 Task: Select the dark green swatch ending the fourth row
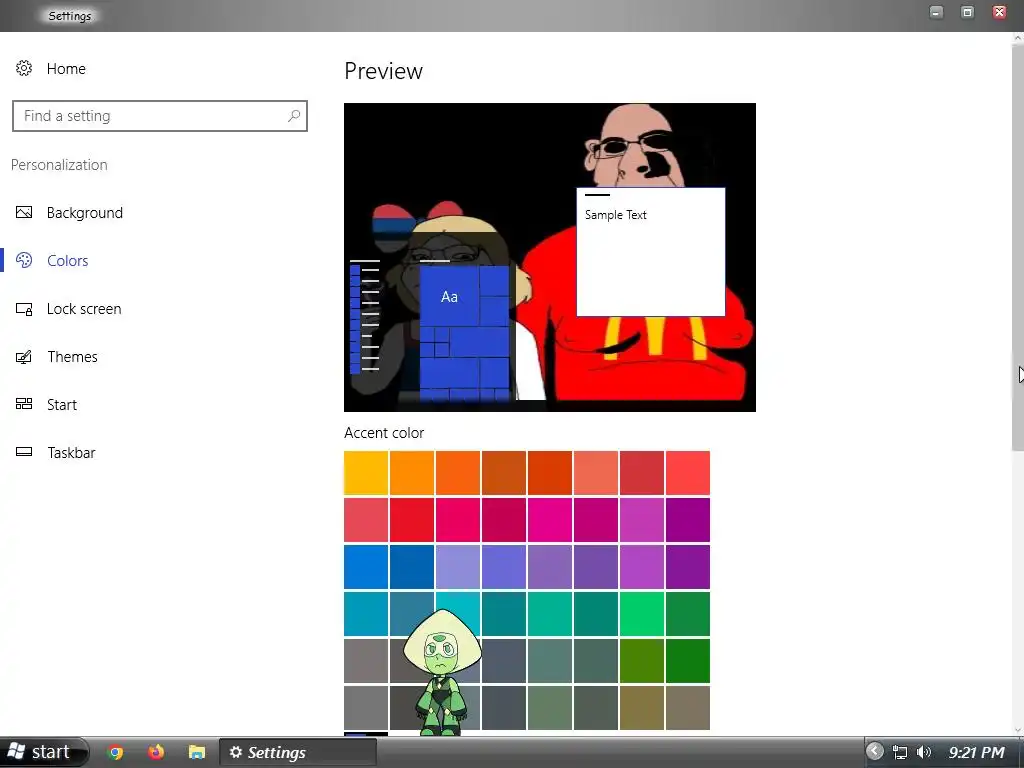(x=688, y=614)
